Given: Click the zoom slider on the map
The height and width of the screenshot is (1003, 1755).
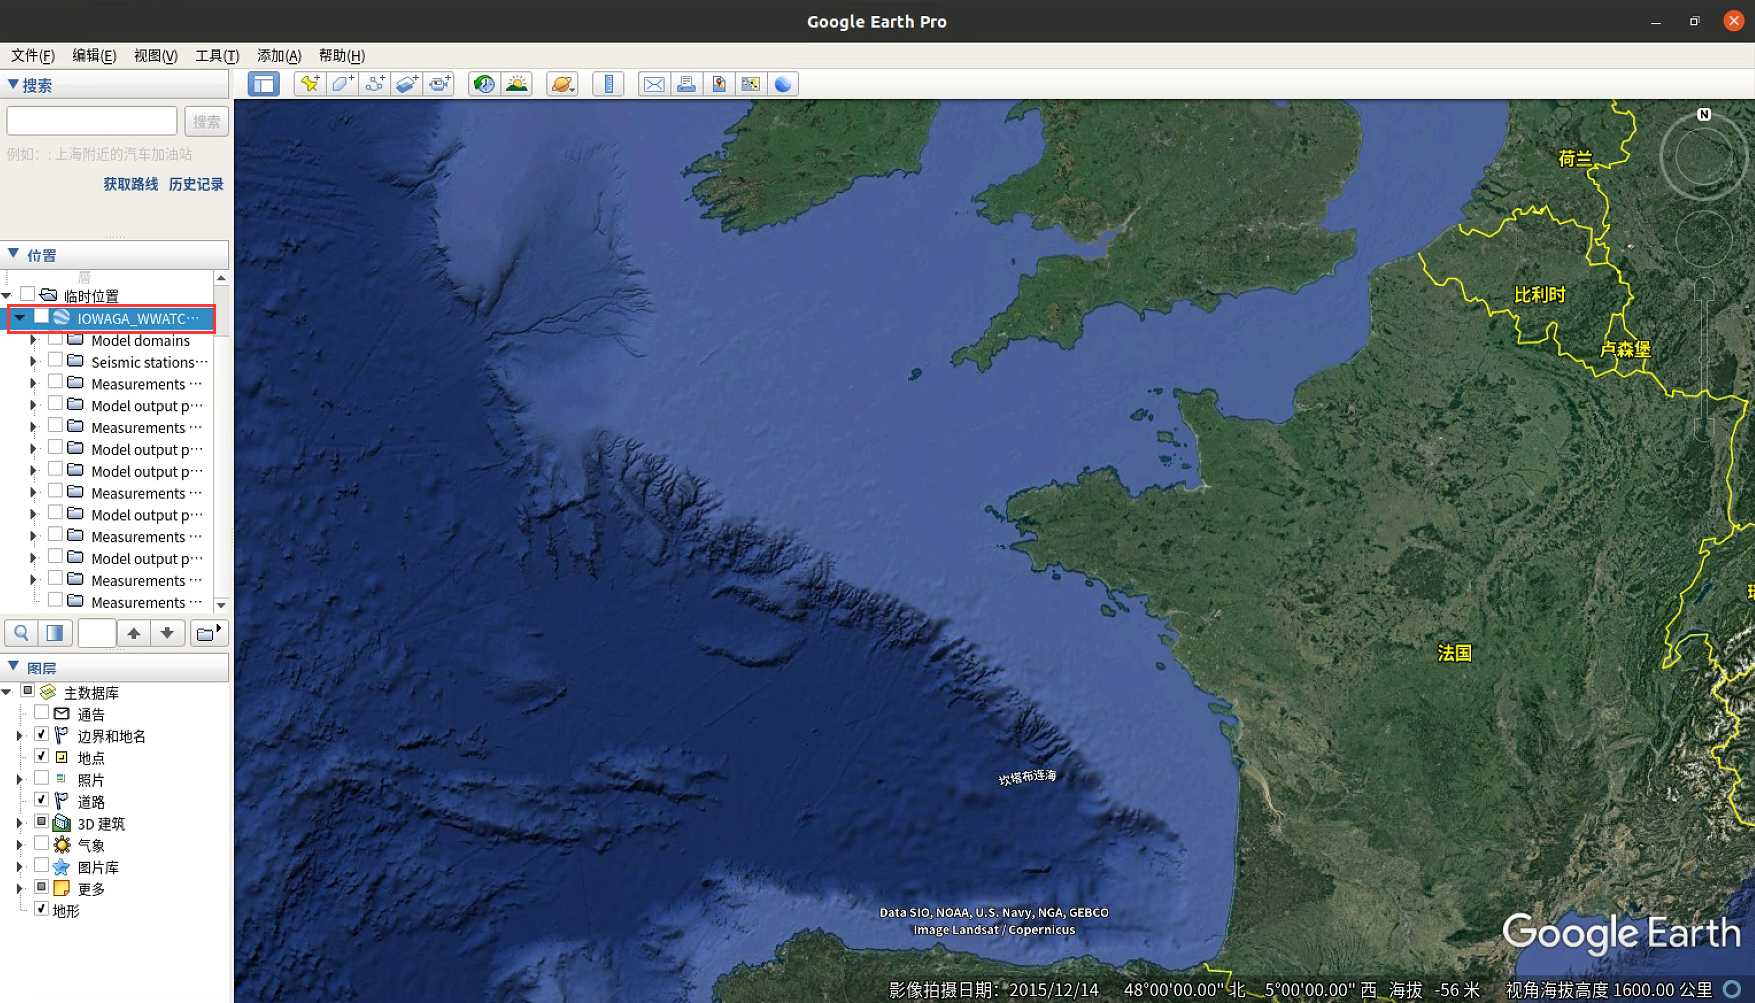Looking at the screenshot, I should [1704, 360].
